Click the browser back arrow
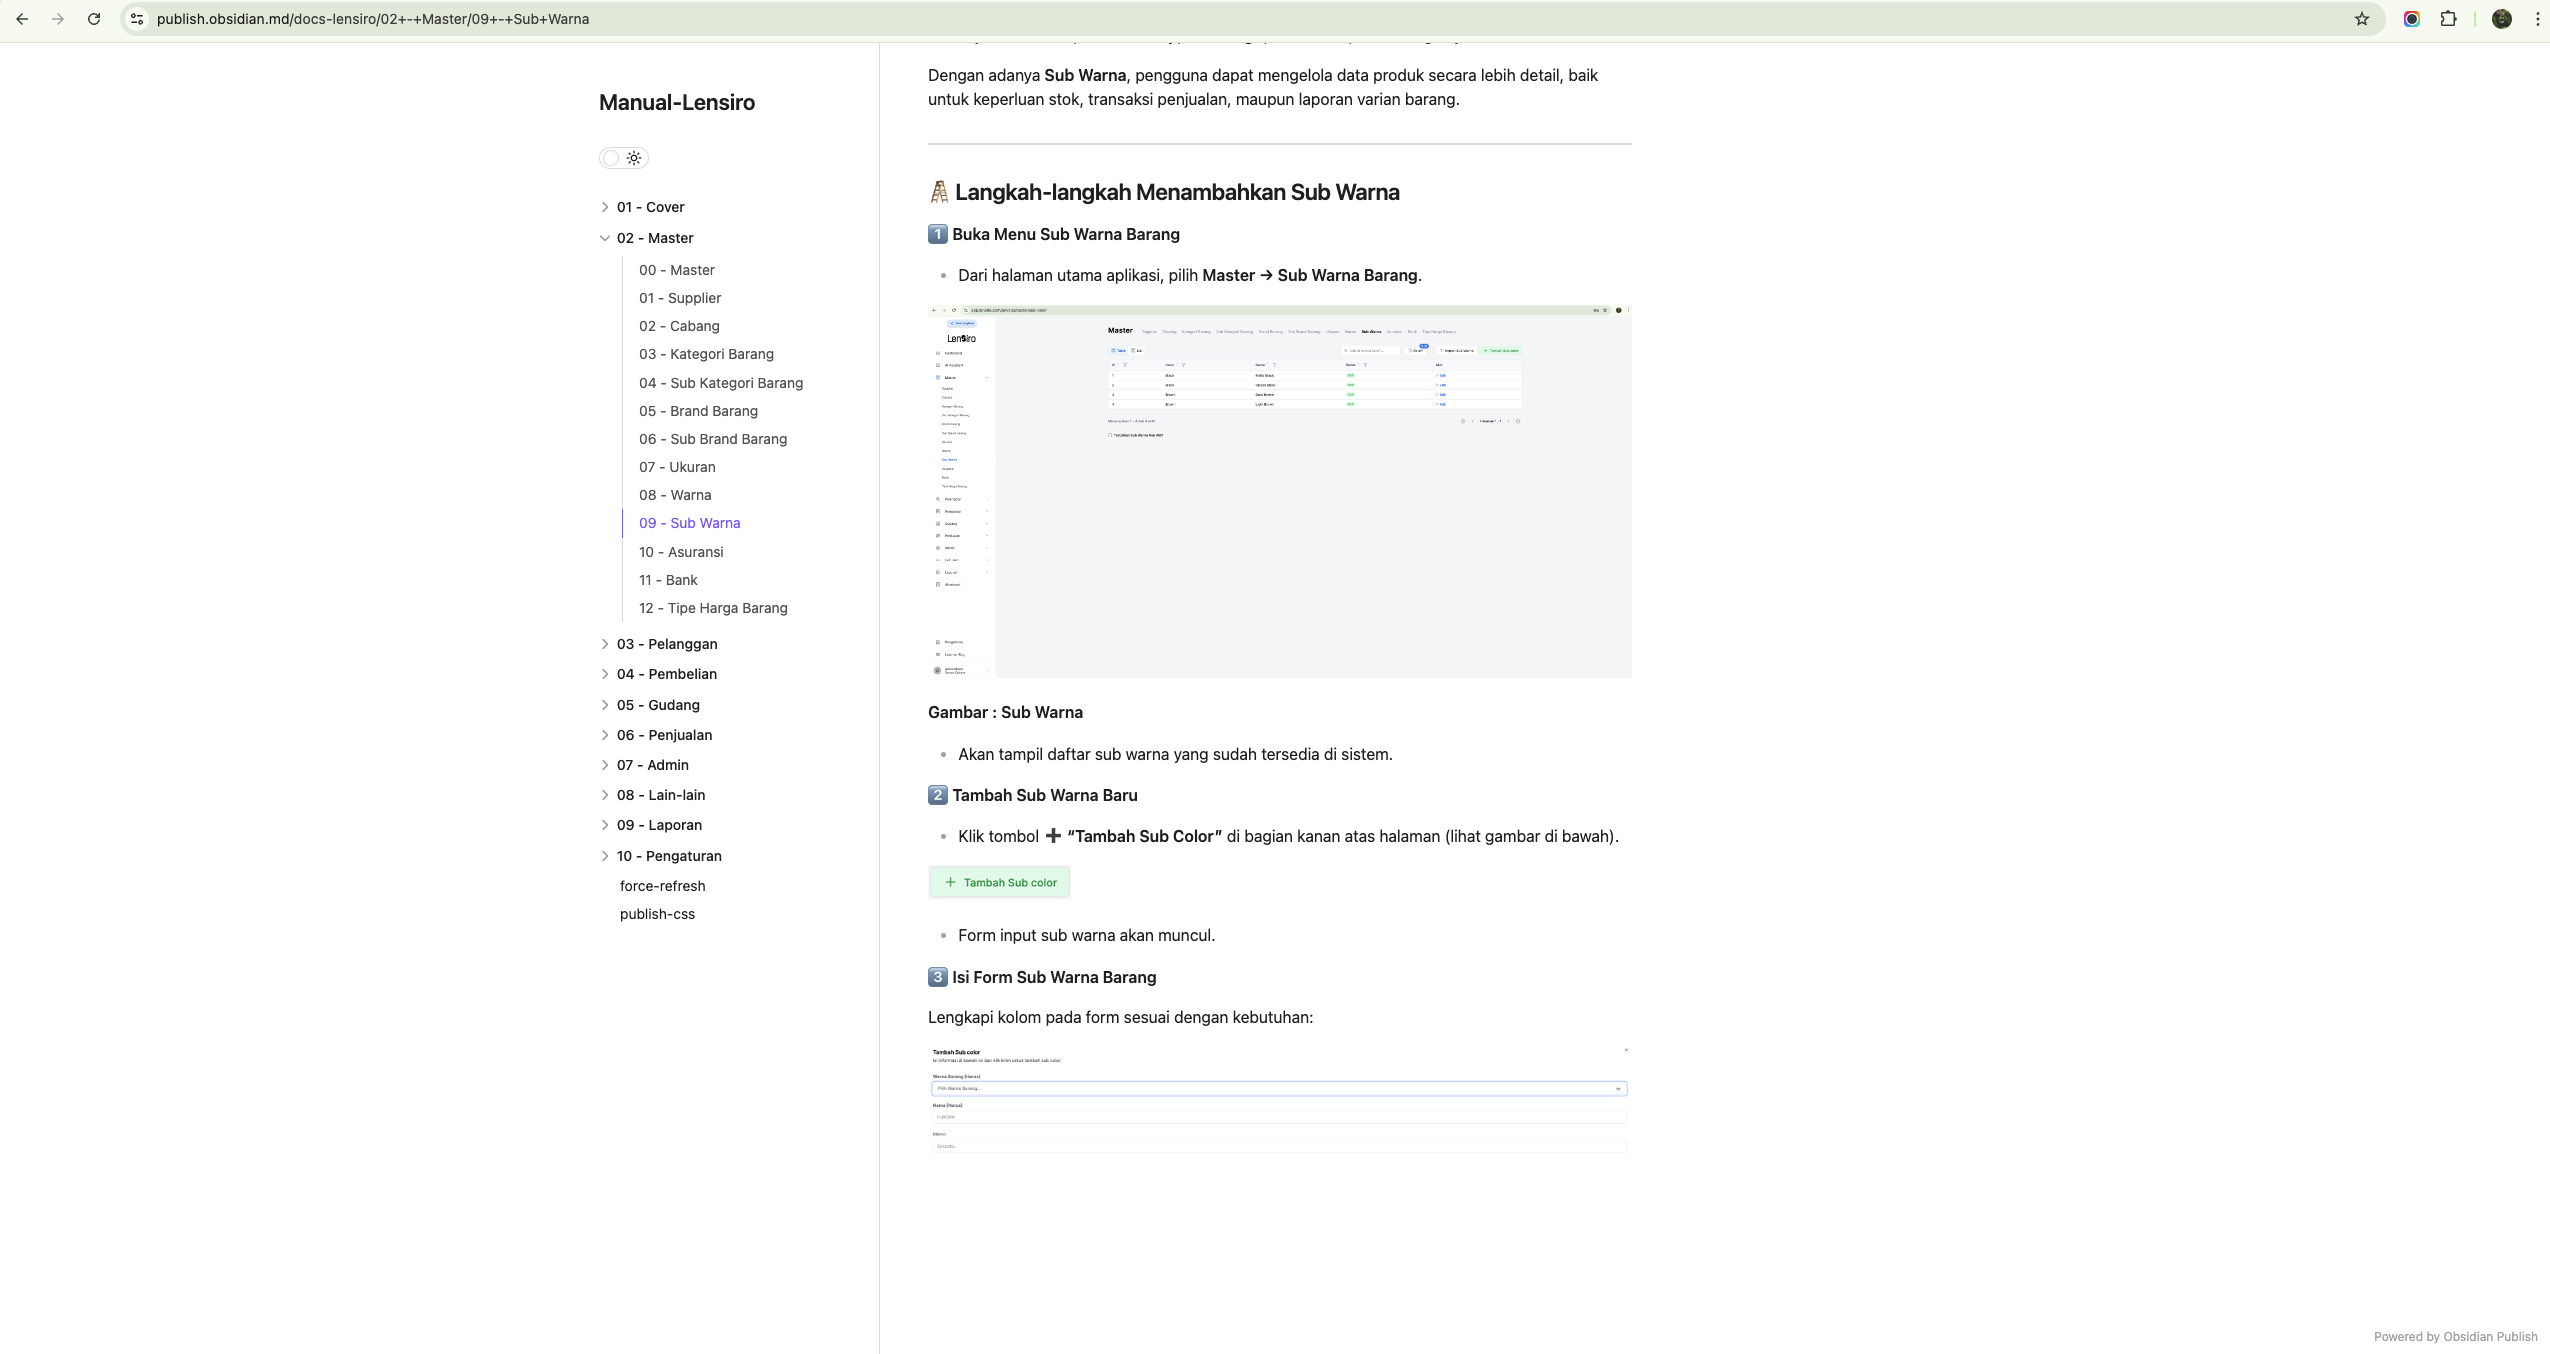The width and height of the screenshot is (2550, 1354). click(22, 19)
